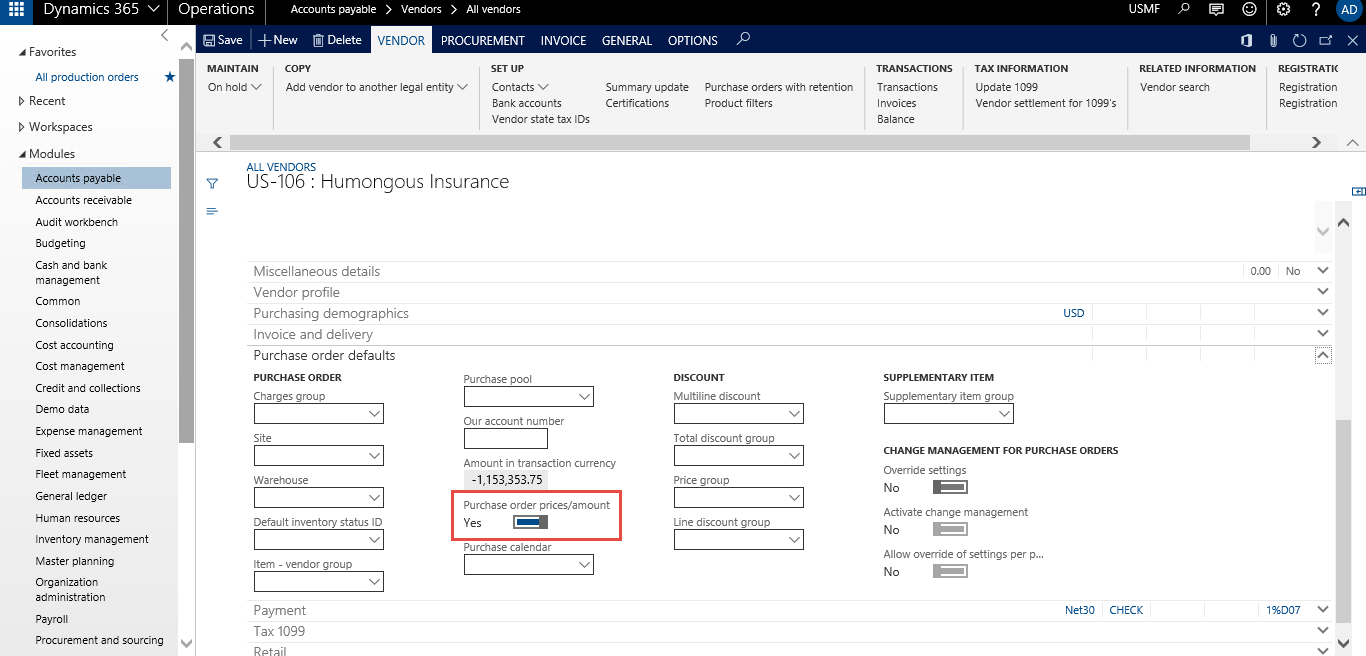1366x656 pixels.
Task: Open the filter funnel icon
Action: [x=211, y=184]
